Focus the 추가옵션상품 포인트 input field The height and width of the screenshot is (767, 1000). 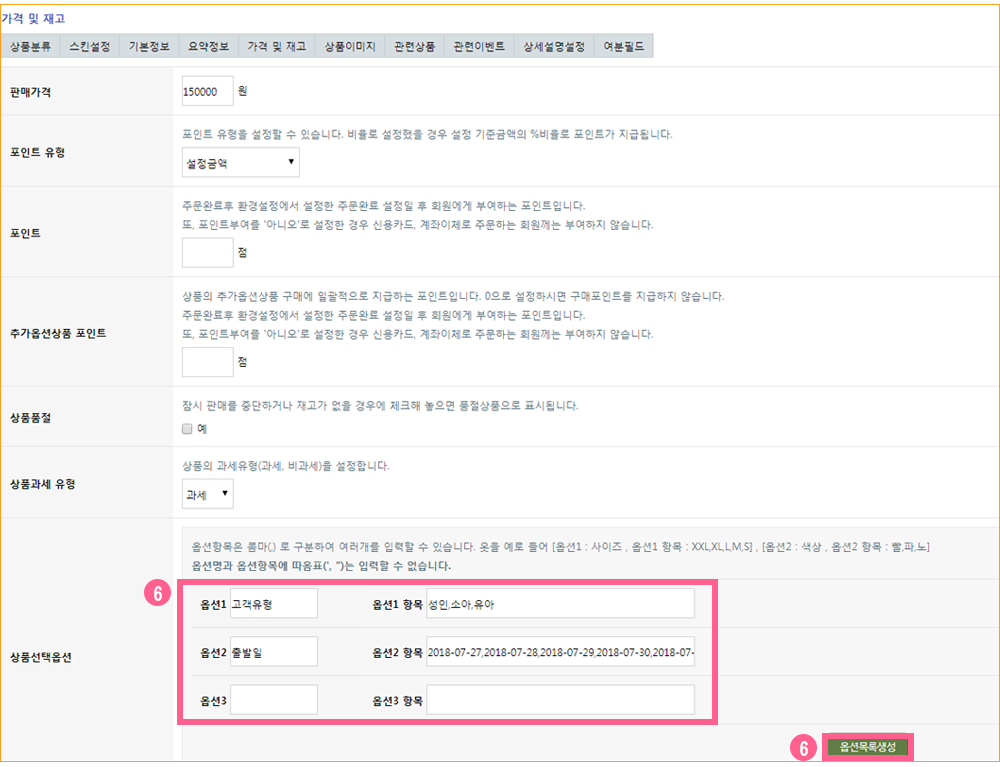pyautogui.click(x=207, y=362)
